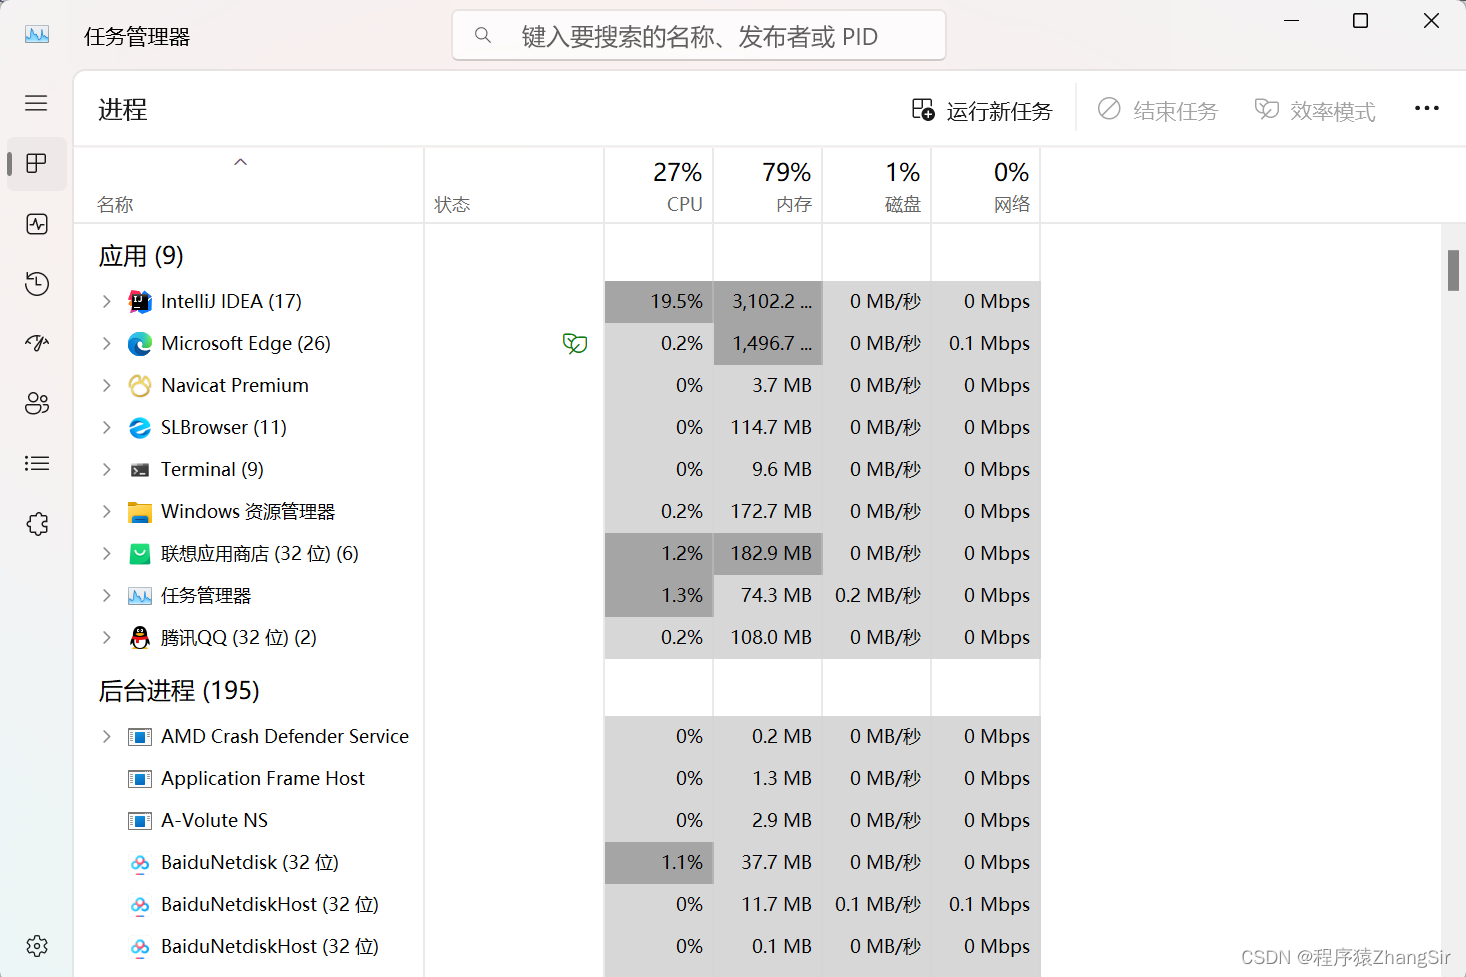Click 联想应用商店's 182.9 MB memory value
The image size is (1466, 977).
tap(771, 554)
